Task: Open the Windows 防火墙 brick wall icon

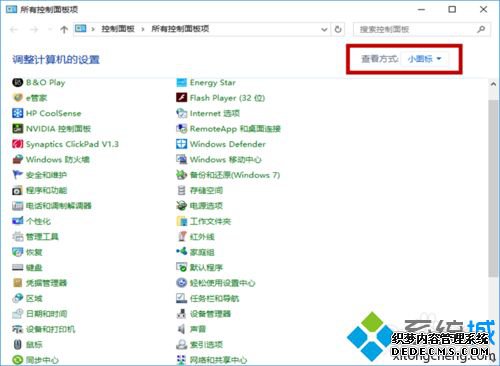Action: click(17, 159)
